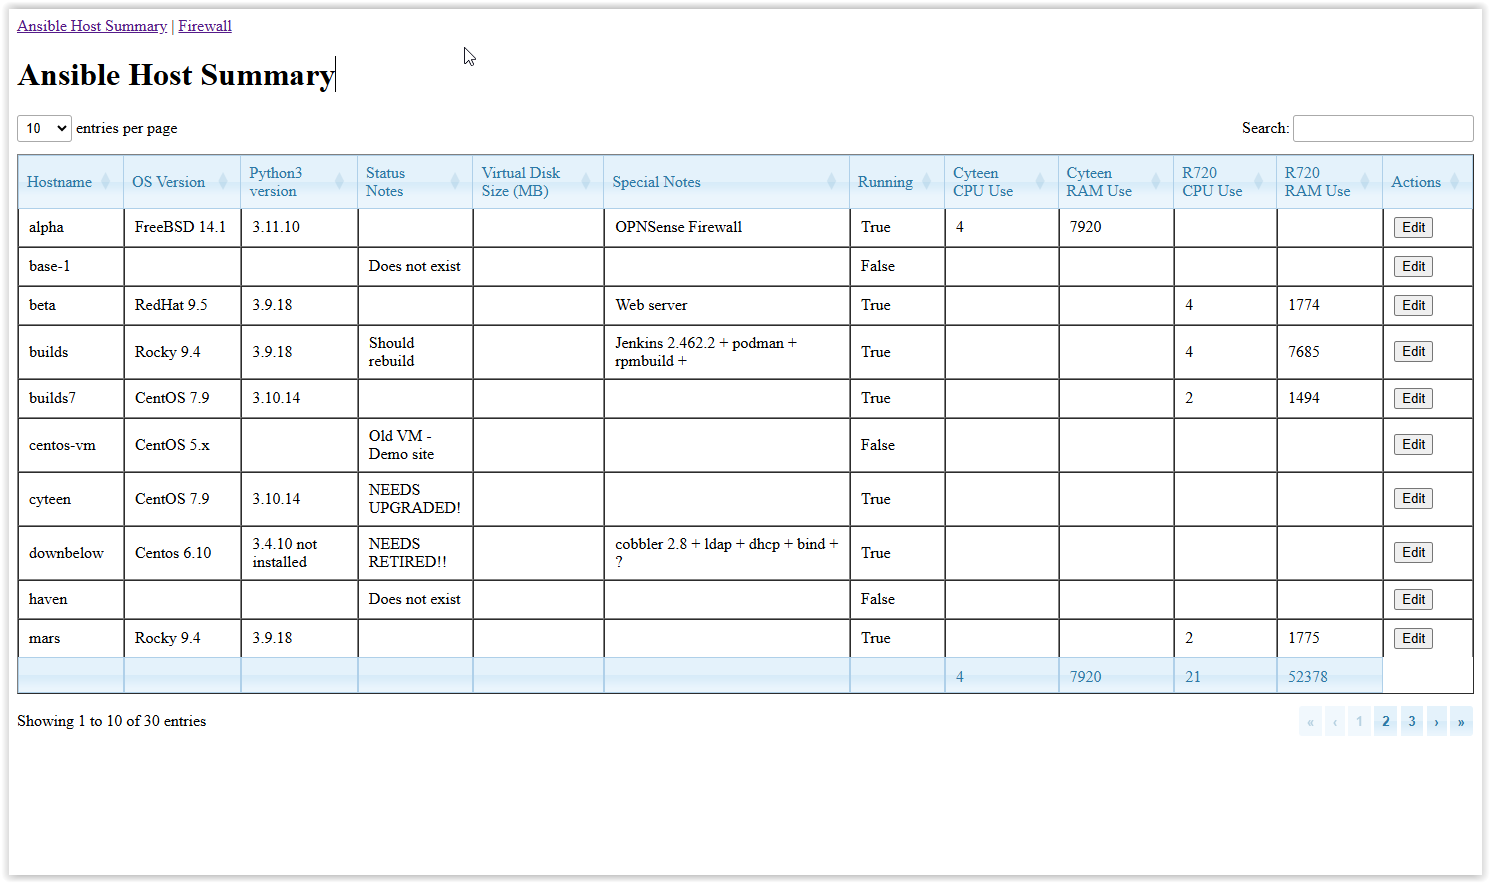Viewport: 1490px width, 883px height.
Task: Edit the builds7 host row
Action: click(1413, 398)
